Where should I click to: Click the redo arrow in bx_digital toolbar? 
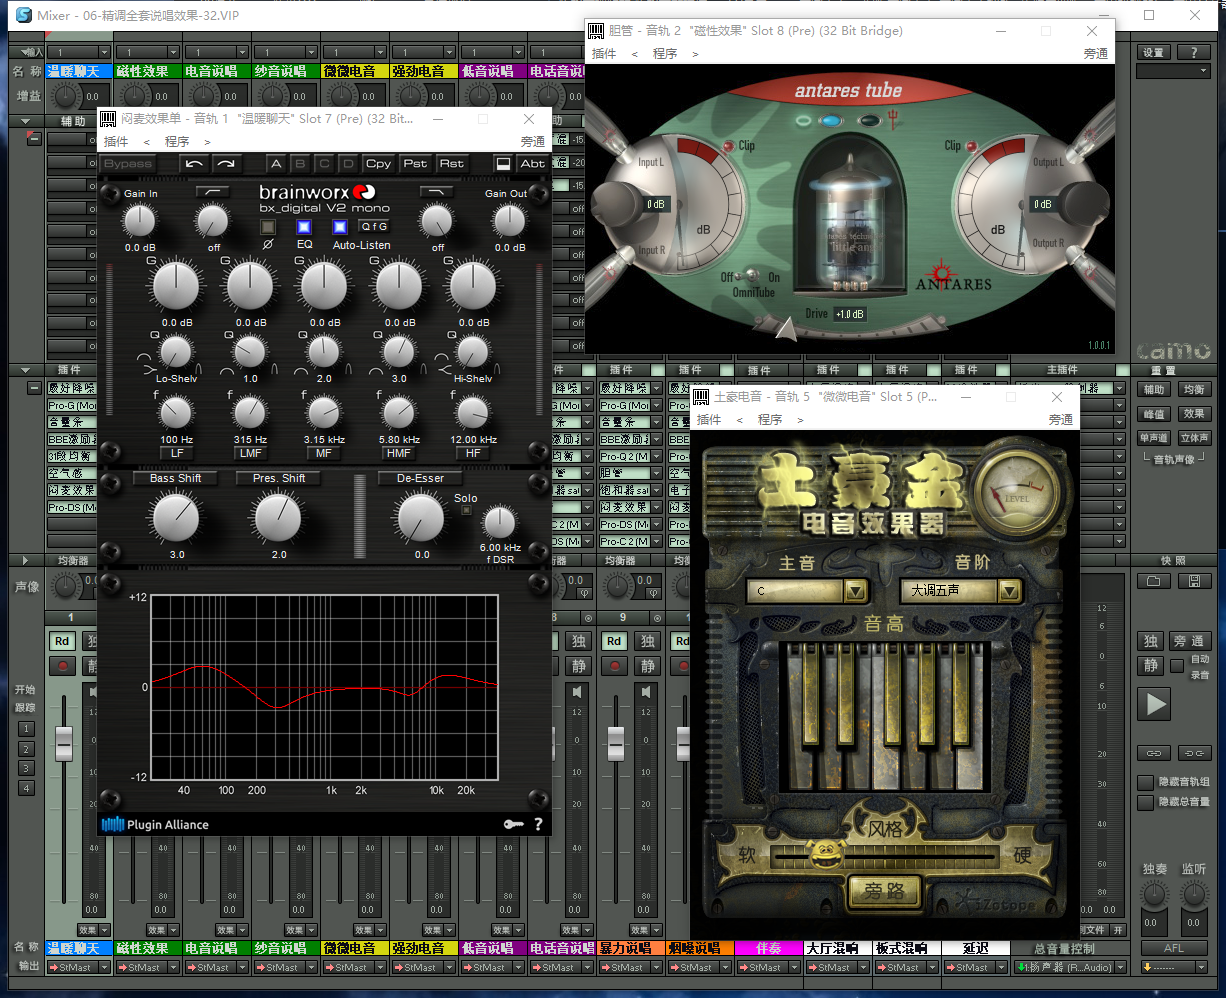[226, 164]
